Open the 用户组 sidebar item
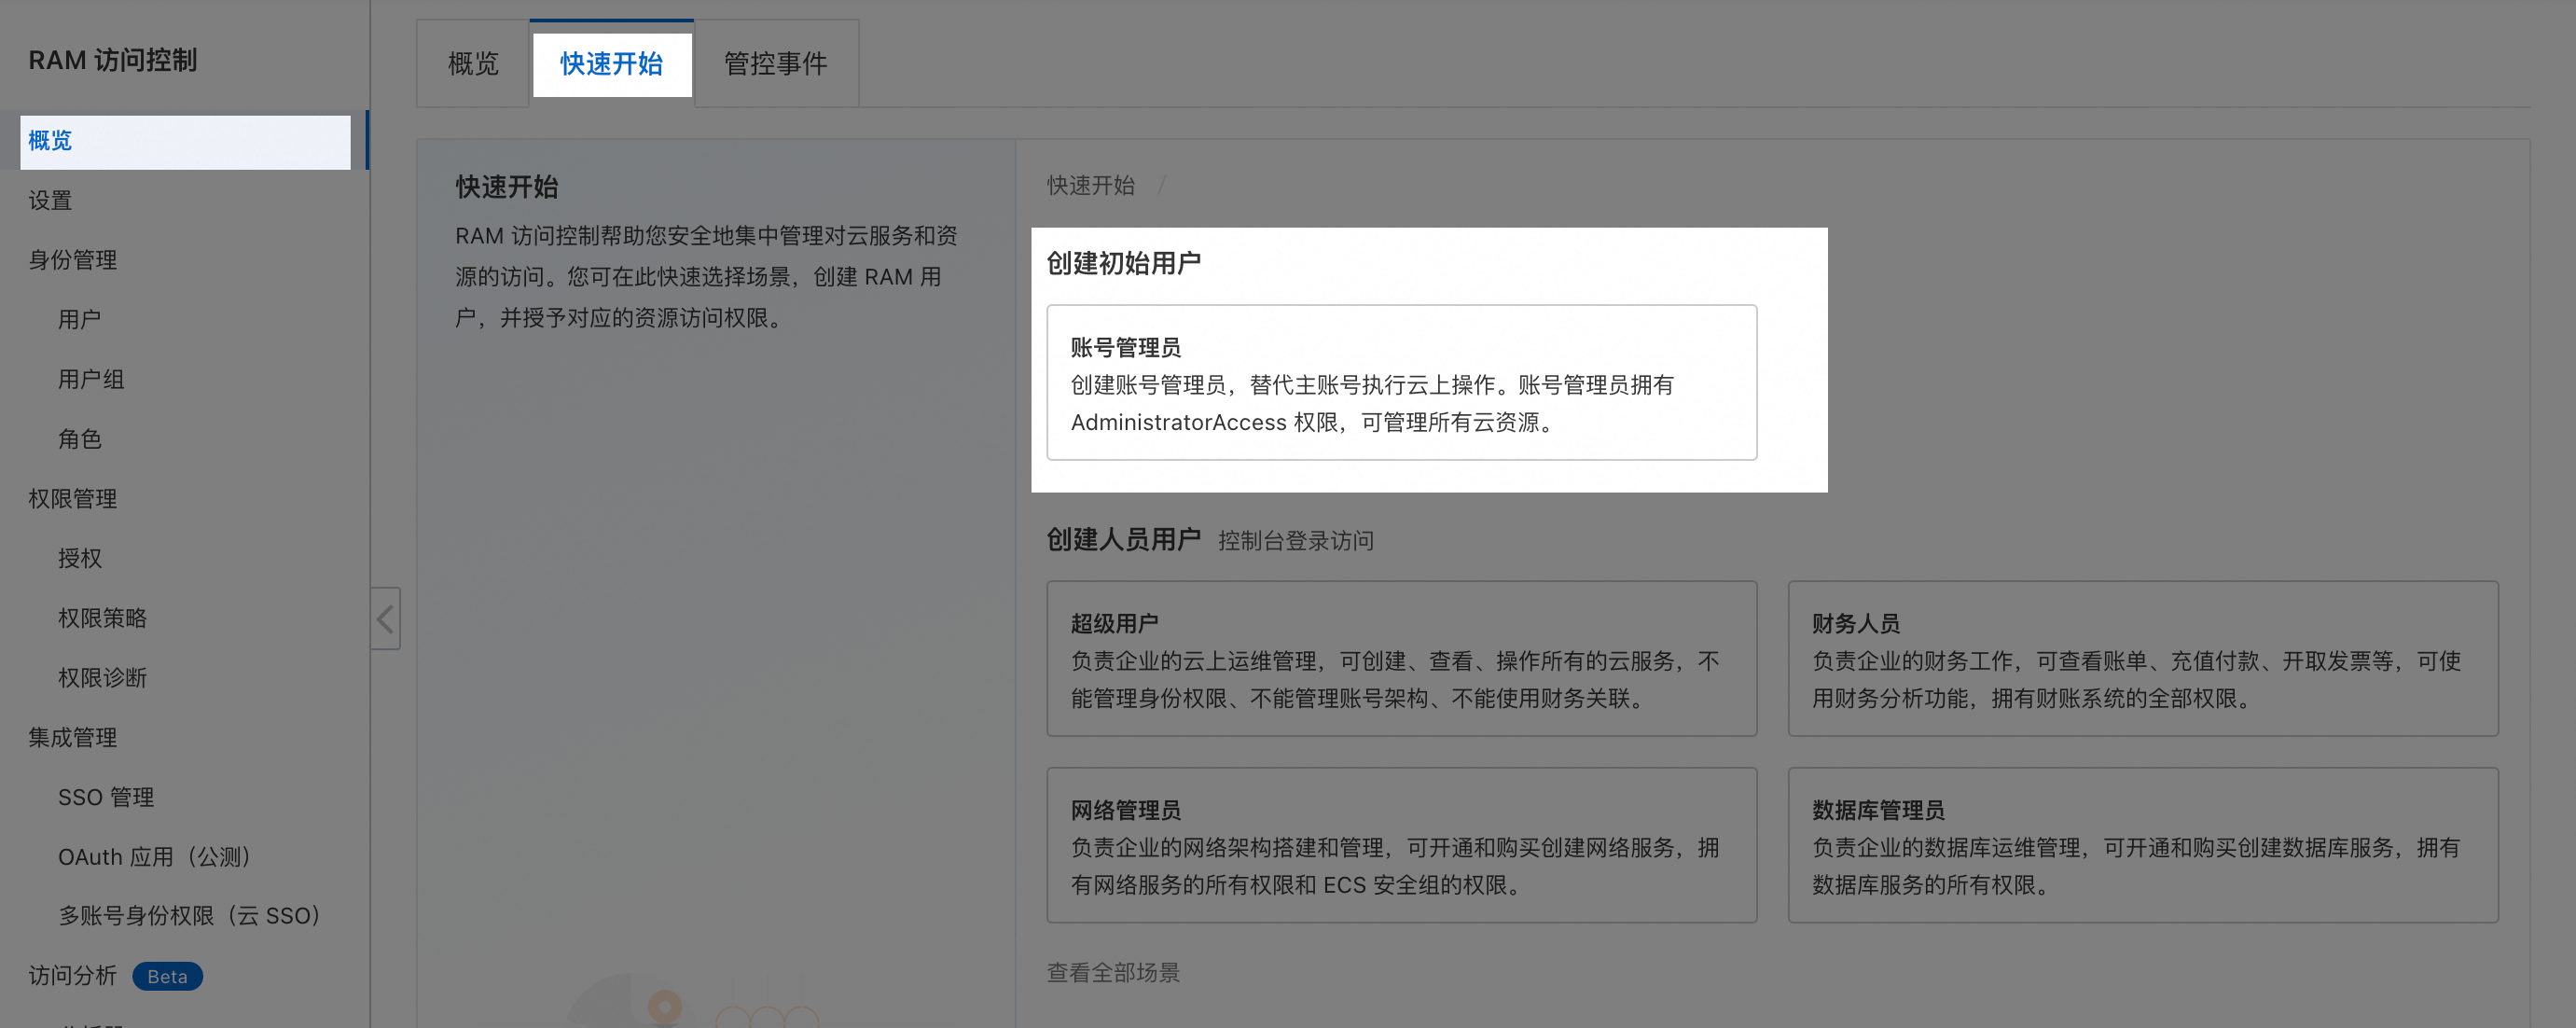This screenshot has height=1028, width=2576. pos(91,379)
